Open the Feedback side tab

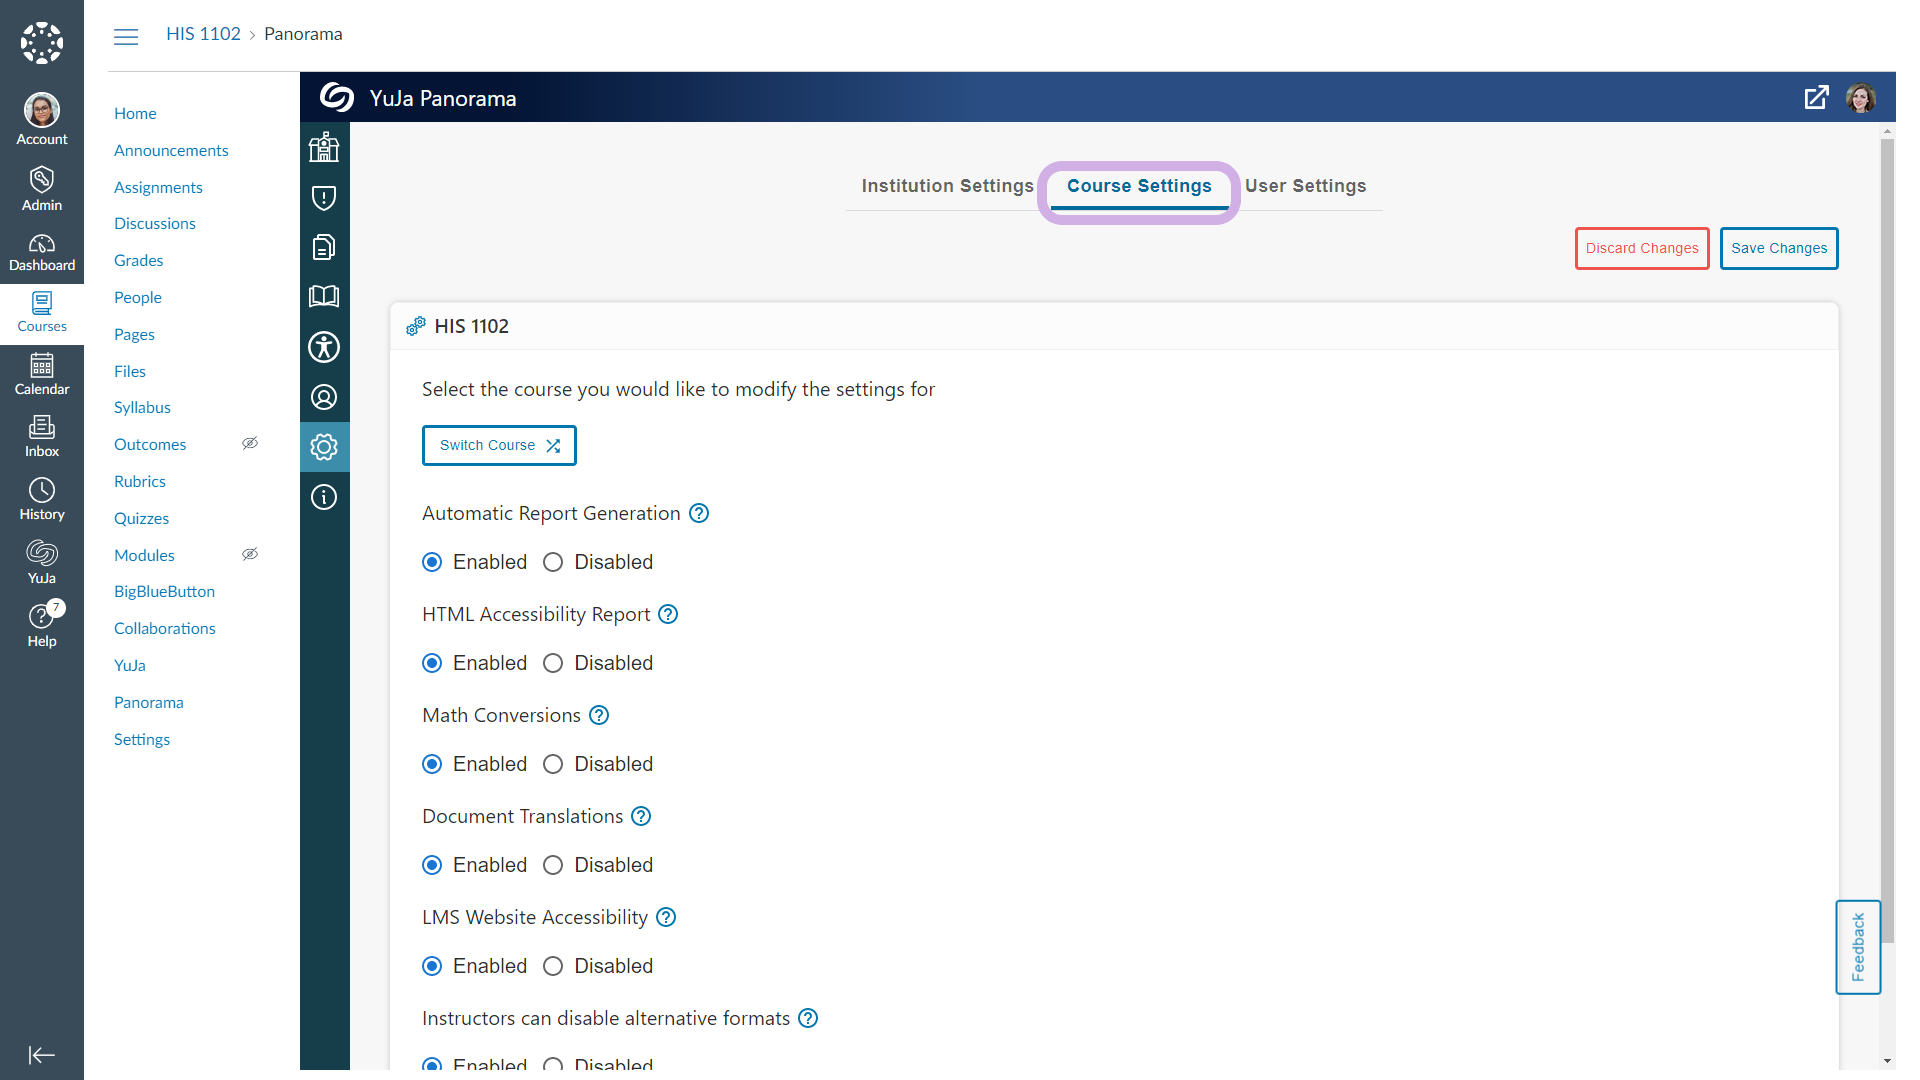tap(1858, 947)
